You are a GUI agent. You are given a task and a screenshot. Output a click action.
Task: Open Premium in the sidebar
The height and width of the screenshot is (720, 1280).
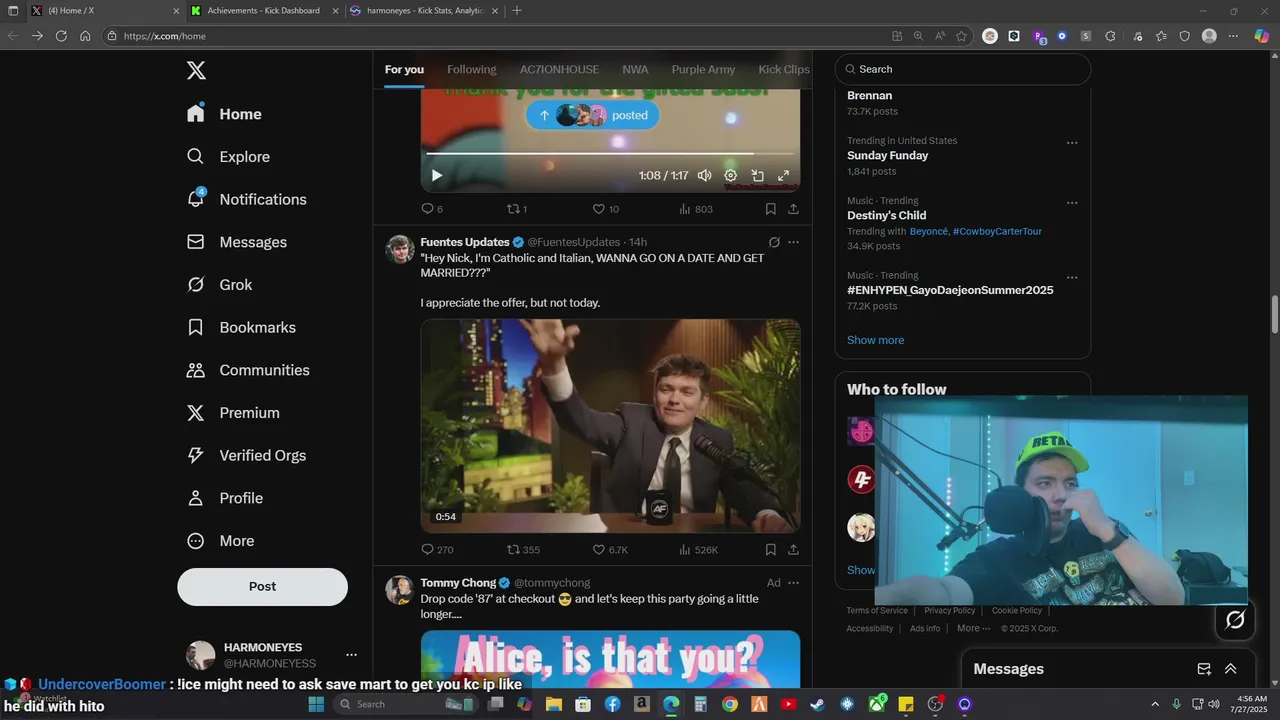tap(234, 413)
